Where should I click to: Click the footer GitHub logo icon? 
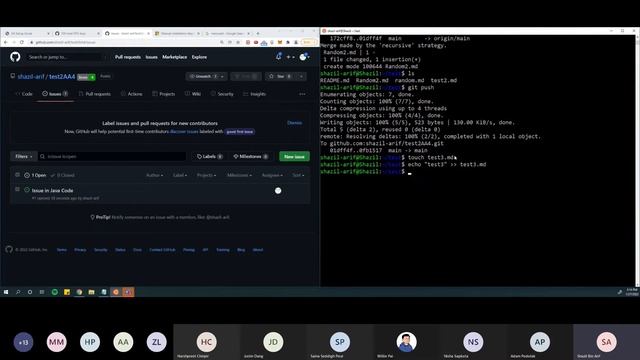coord(9,249)
